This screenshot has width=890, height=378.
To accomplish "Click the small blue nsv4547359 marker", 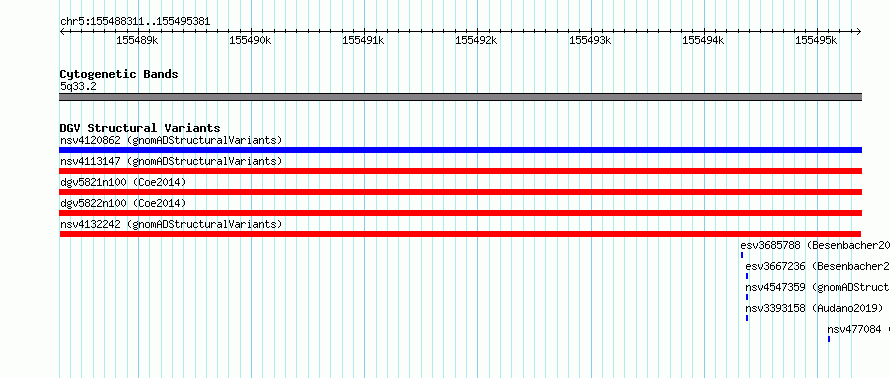I will 747,297.
